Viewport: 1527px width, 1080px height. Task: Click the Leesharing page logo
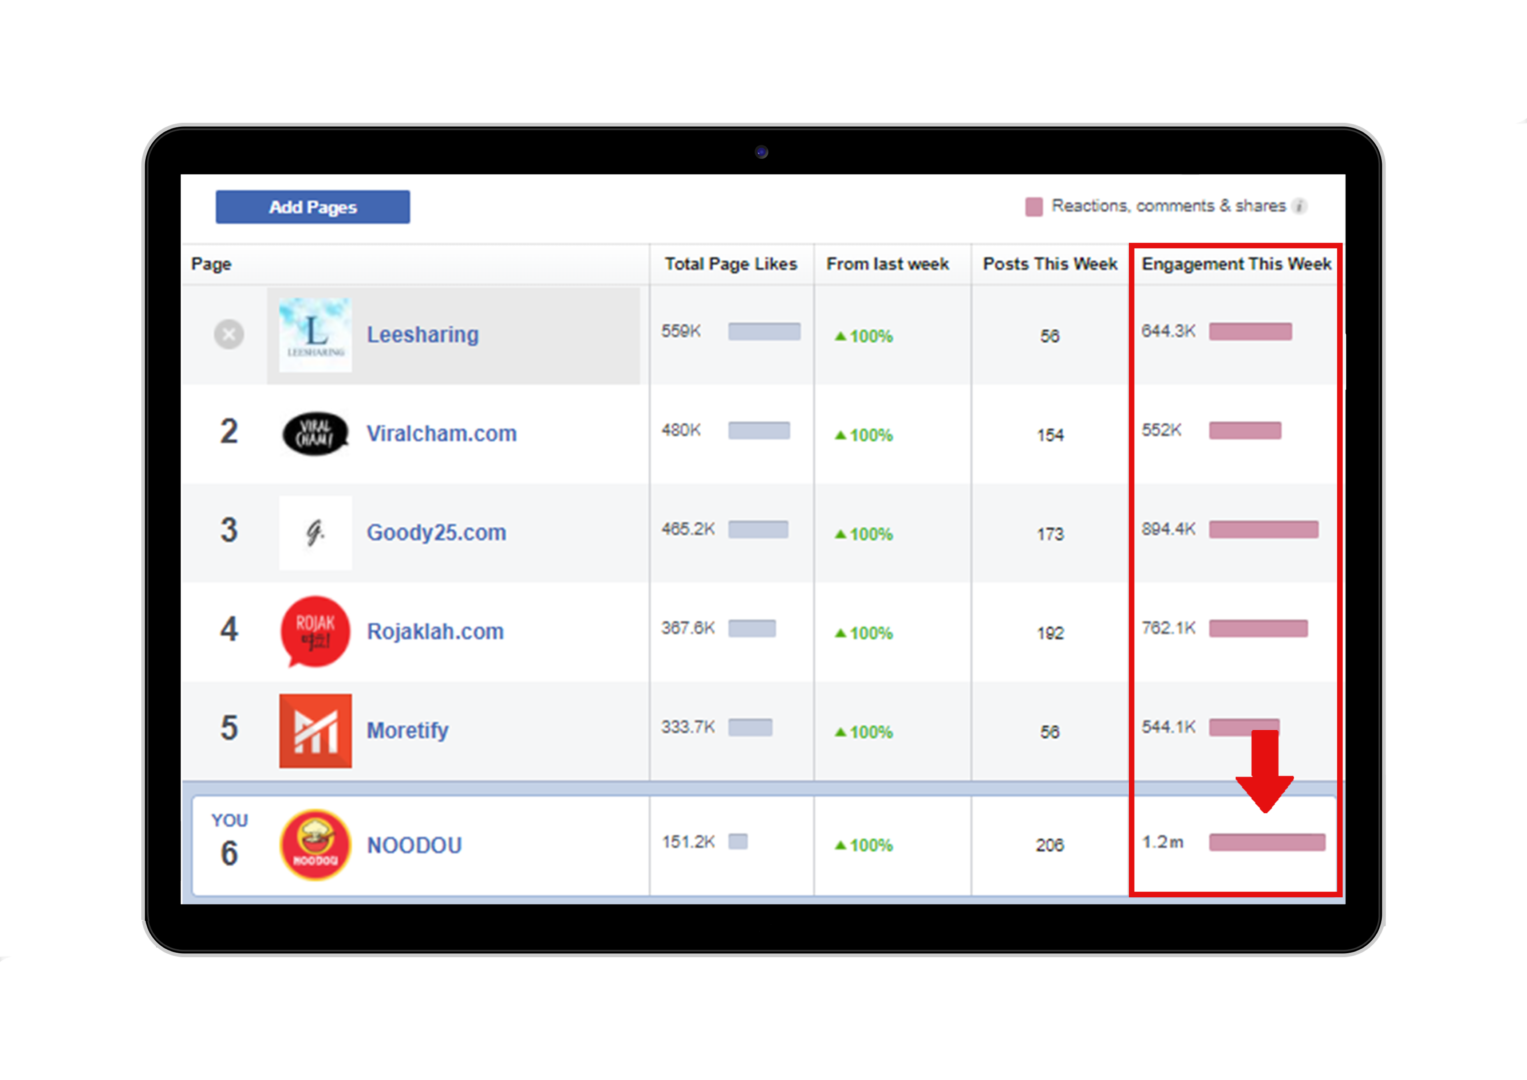pos(315,335)
